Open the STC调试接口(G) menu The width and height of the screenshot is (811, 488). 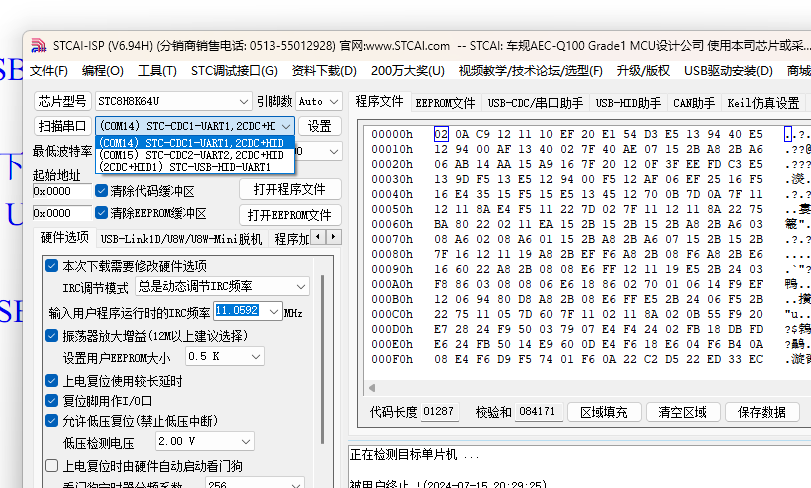click(x=234, y=71)
